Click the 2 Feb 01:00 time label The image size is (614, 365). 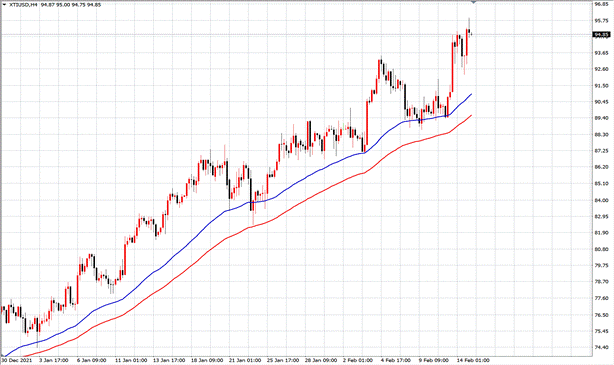[358, 360]
